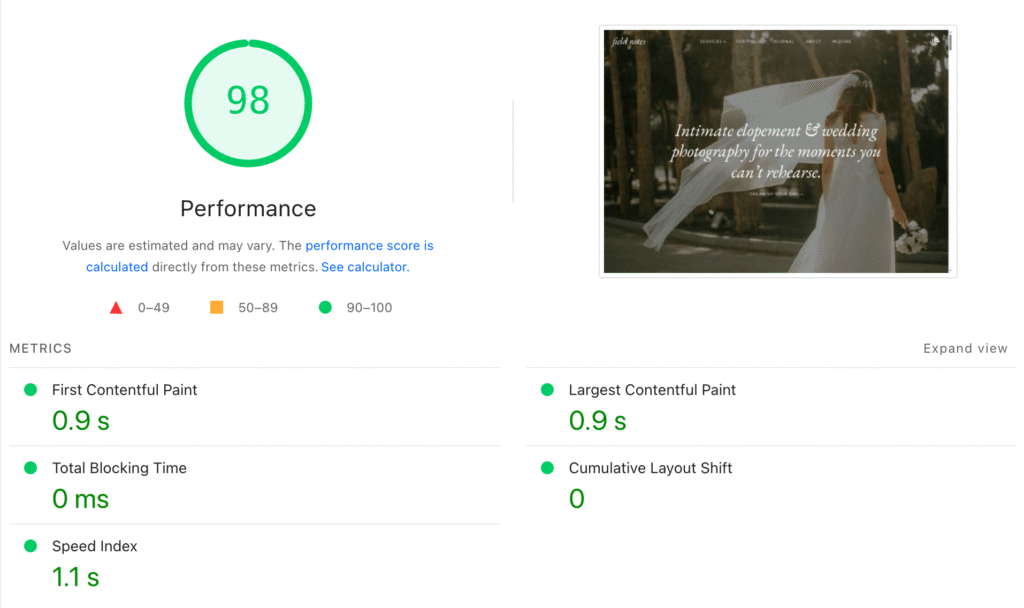This screenshot has height=608, width=1024.
Task: Click the orange square for the 50–89 range
Action: click(x=217, y=307)
